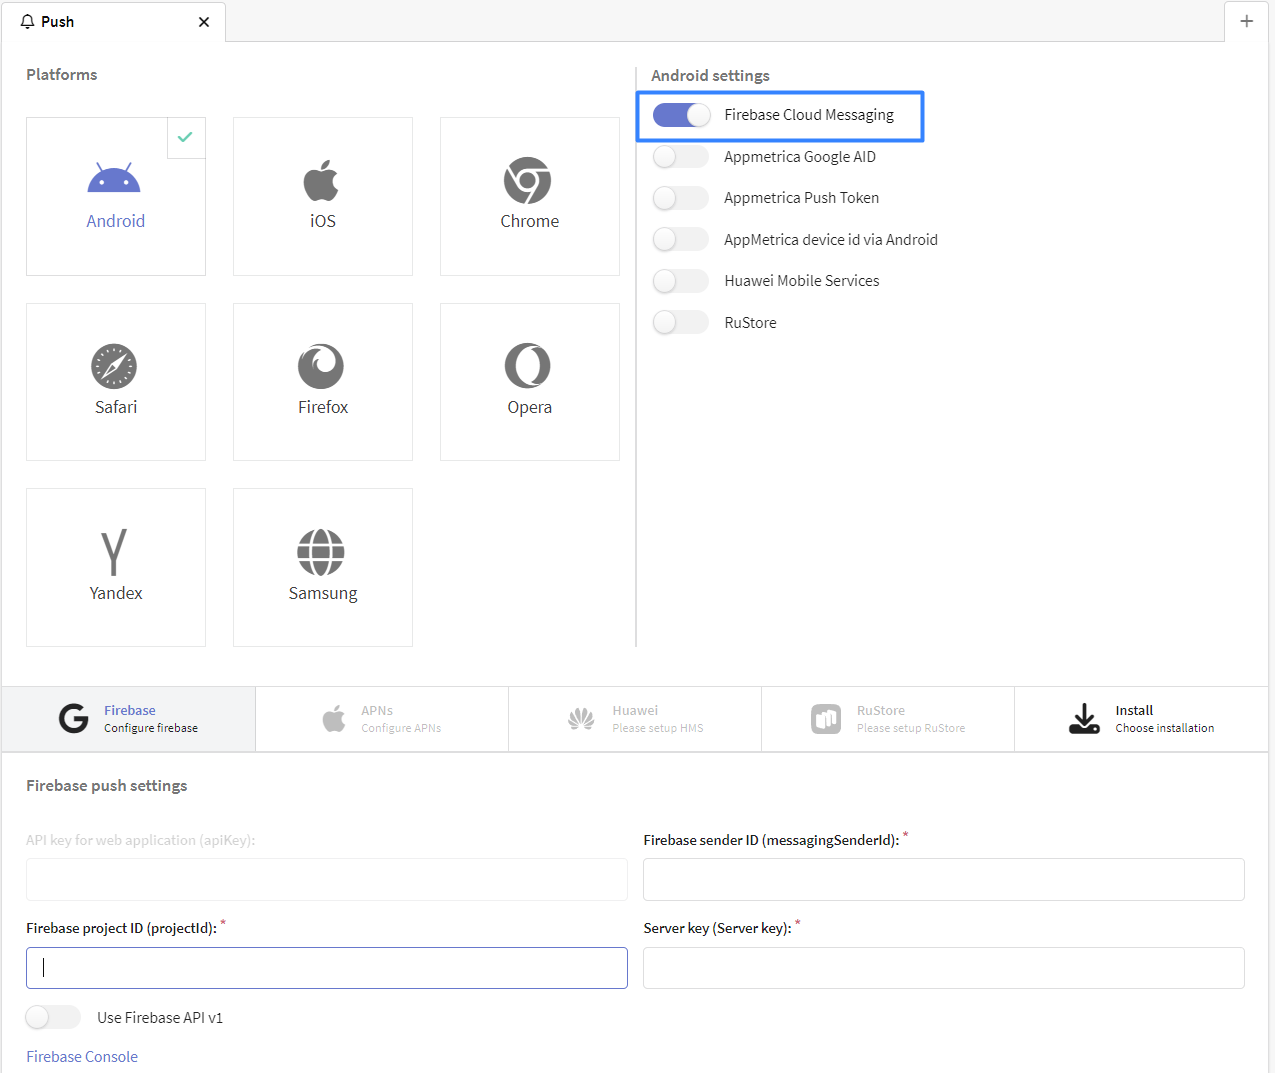Select the Push tab
1275x1073 pixels.
113,21
